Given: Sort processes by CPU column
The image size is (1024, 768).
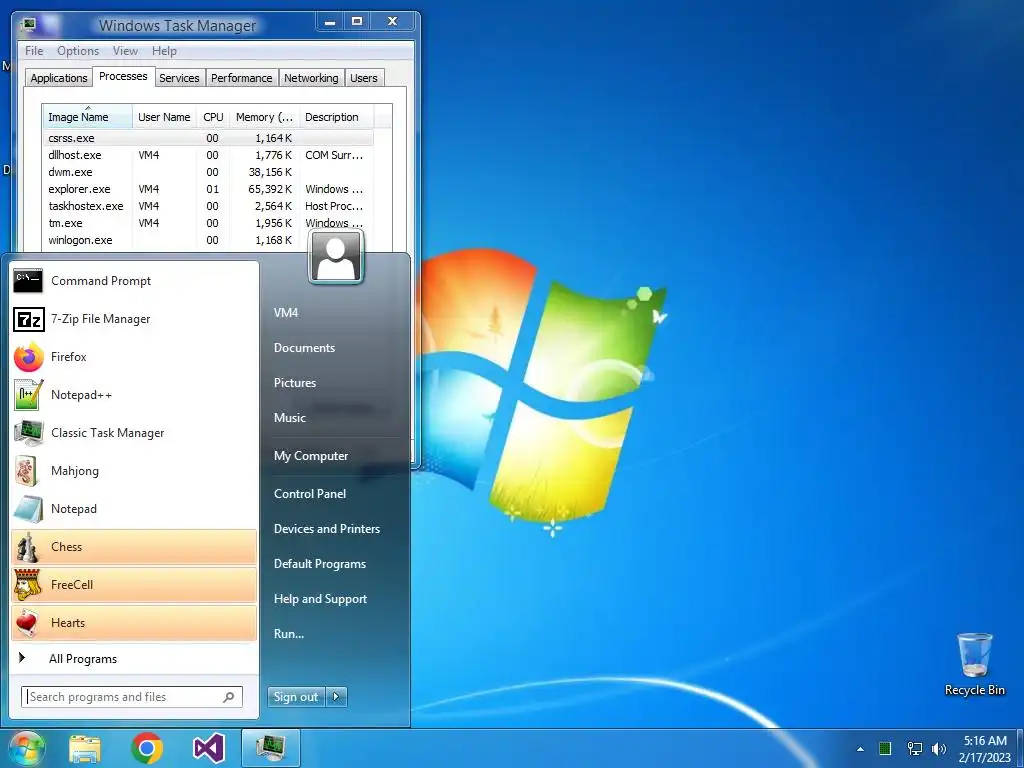Looking at the screenshot, I should point(213,117).
